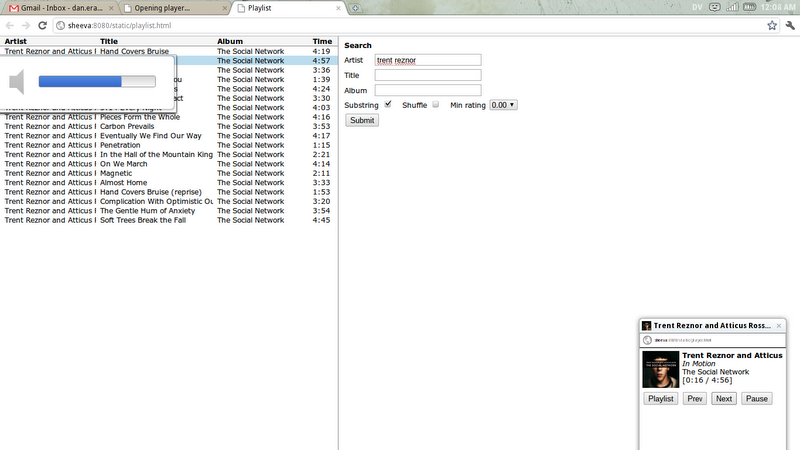Image resolution: width=800 pixels, height=450 pixels.
Task: Select track Eventually We Find Our Way
Action: 151,136
